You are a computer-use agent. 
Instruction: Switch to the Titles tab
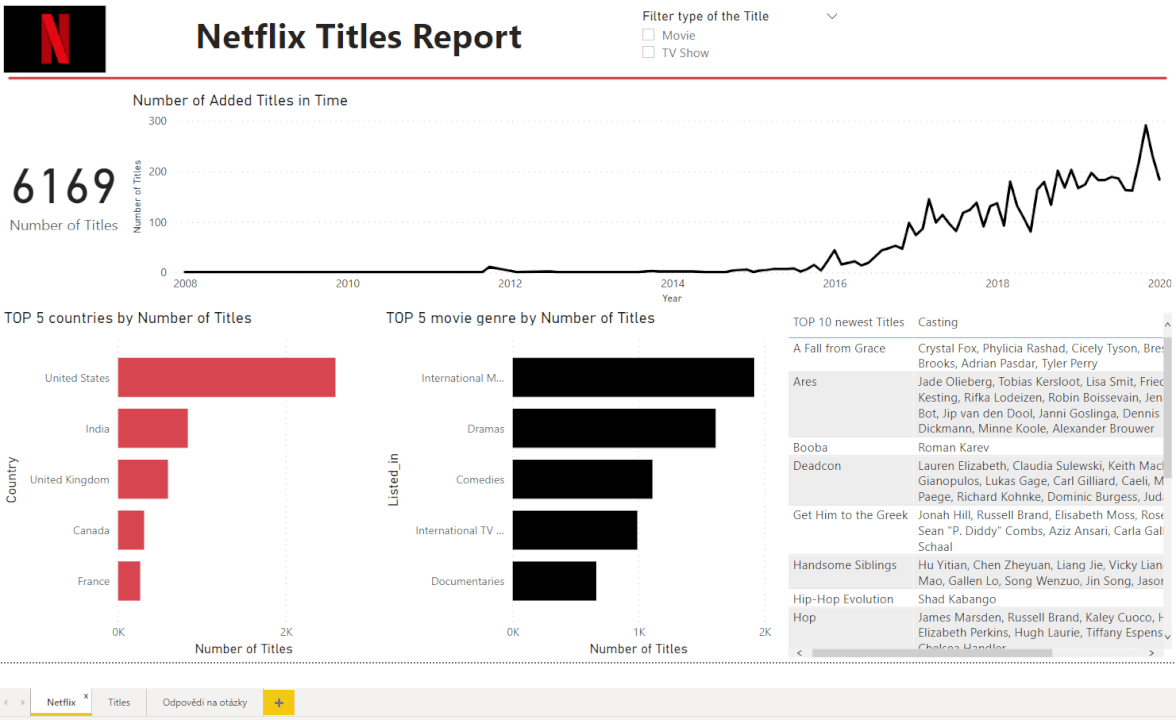[x=118, y=702]
